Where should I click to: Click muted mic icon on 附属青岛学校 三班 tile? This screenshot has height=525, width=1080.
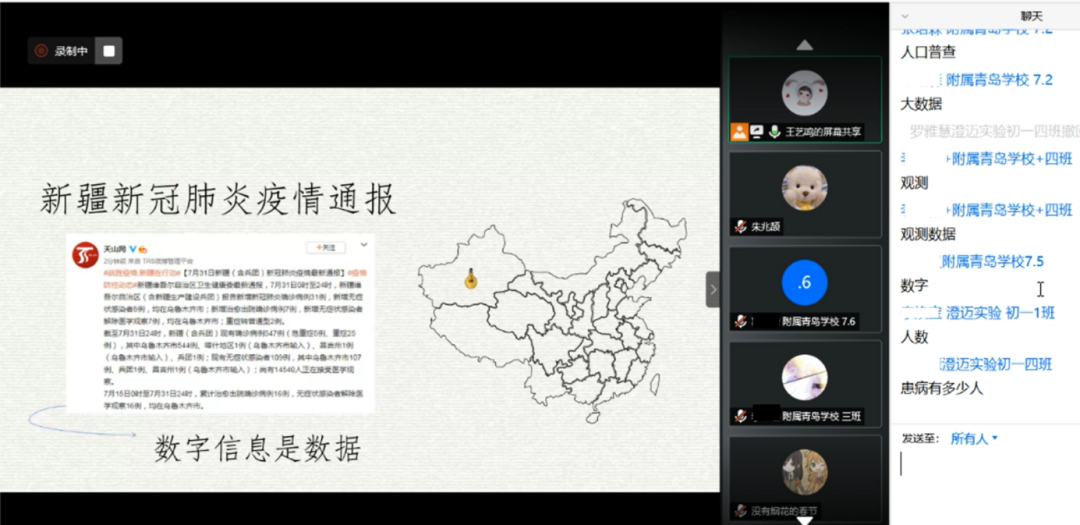click(x=740, y=416)
